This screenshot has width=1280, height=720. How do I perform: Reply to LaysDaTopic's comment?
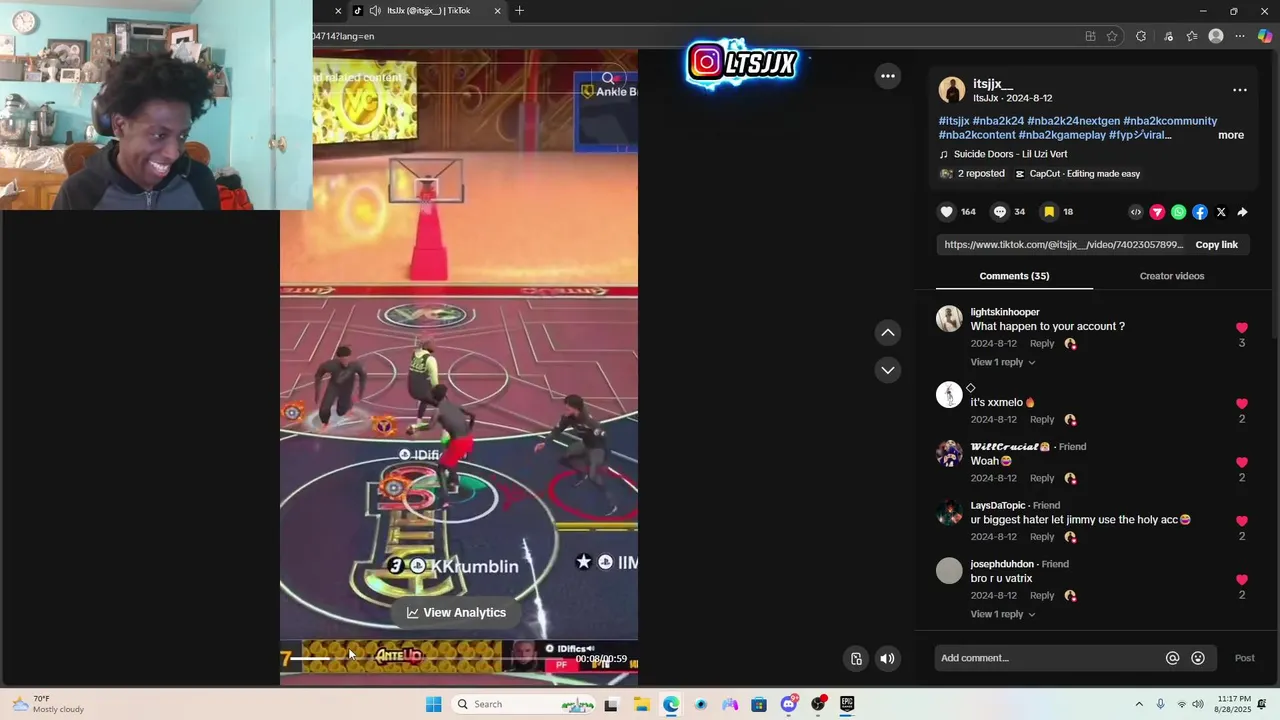tap(1042, 537)
